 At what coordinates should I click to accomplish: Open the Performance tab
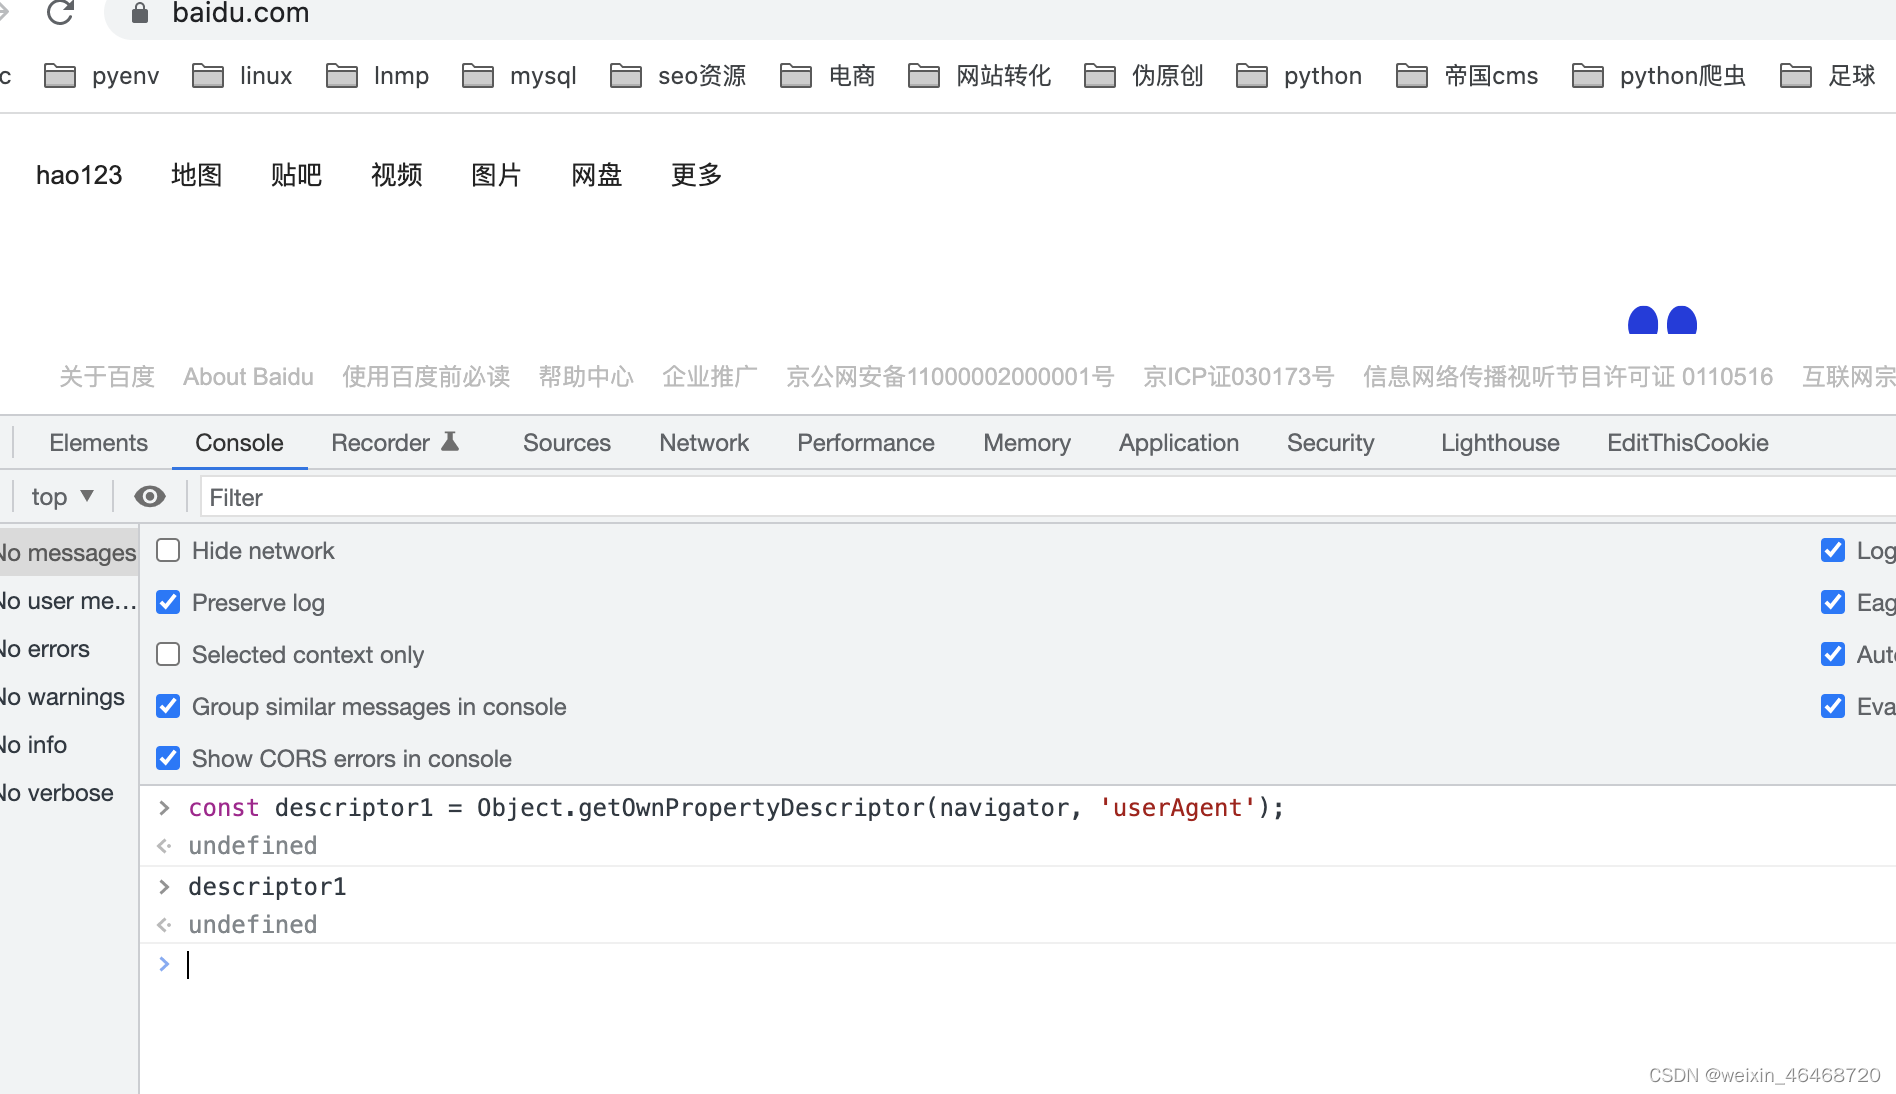pos(866,443)
